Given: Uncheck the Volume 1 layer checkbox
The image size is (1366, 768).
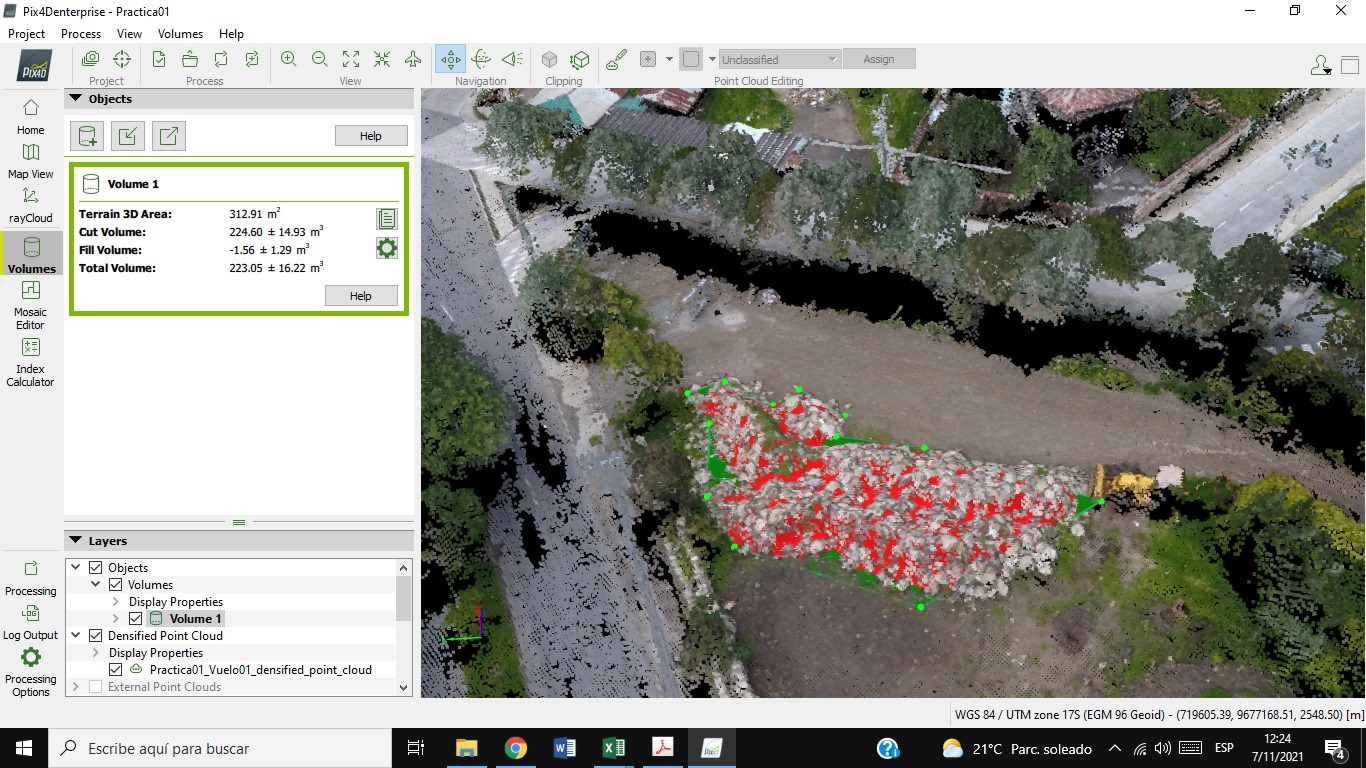Looking at the screenshot, I should point(135,619).
